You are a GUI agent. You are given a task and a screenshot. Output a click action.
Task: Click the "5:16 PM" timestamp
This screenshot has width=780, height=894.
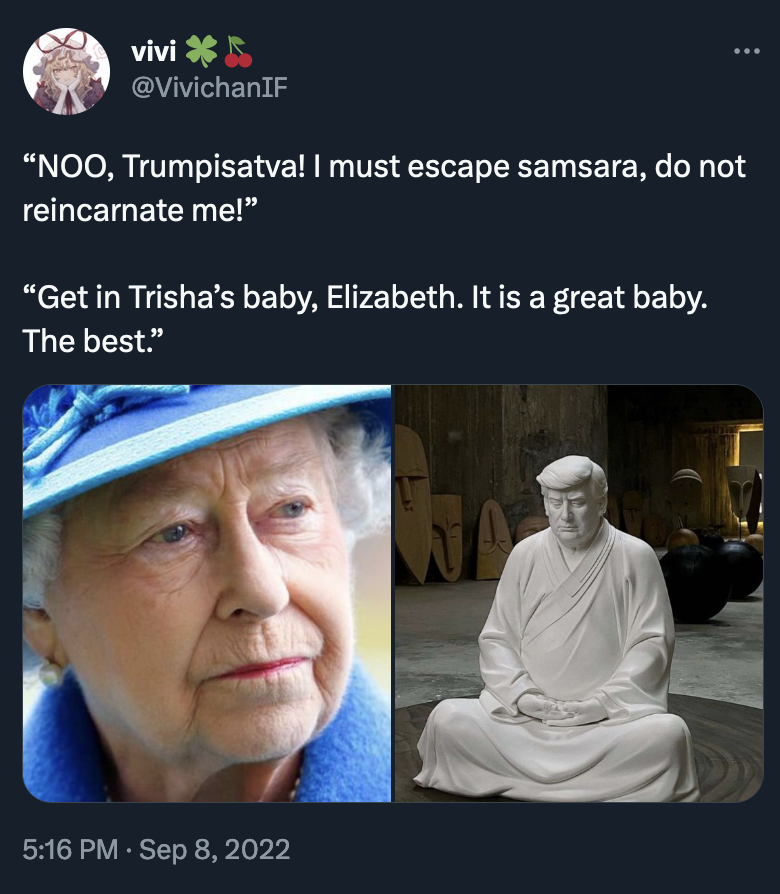(68, 850)
